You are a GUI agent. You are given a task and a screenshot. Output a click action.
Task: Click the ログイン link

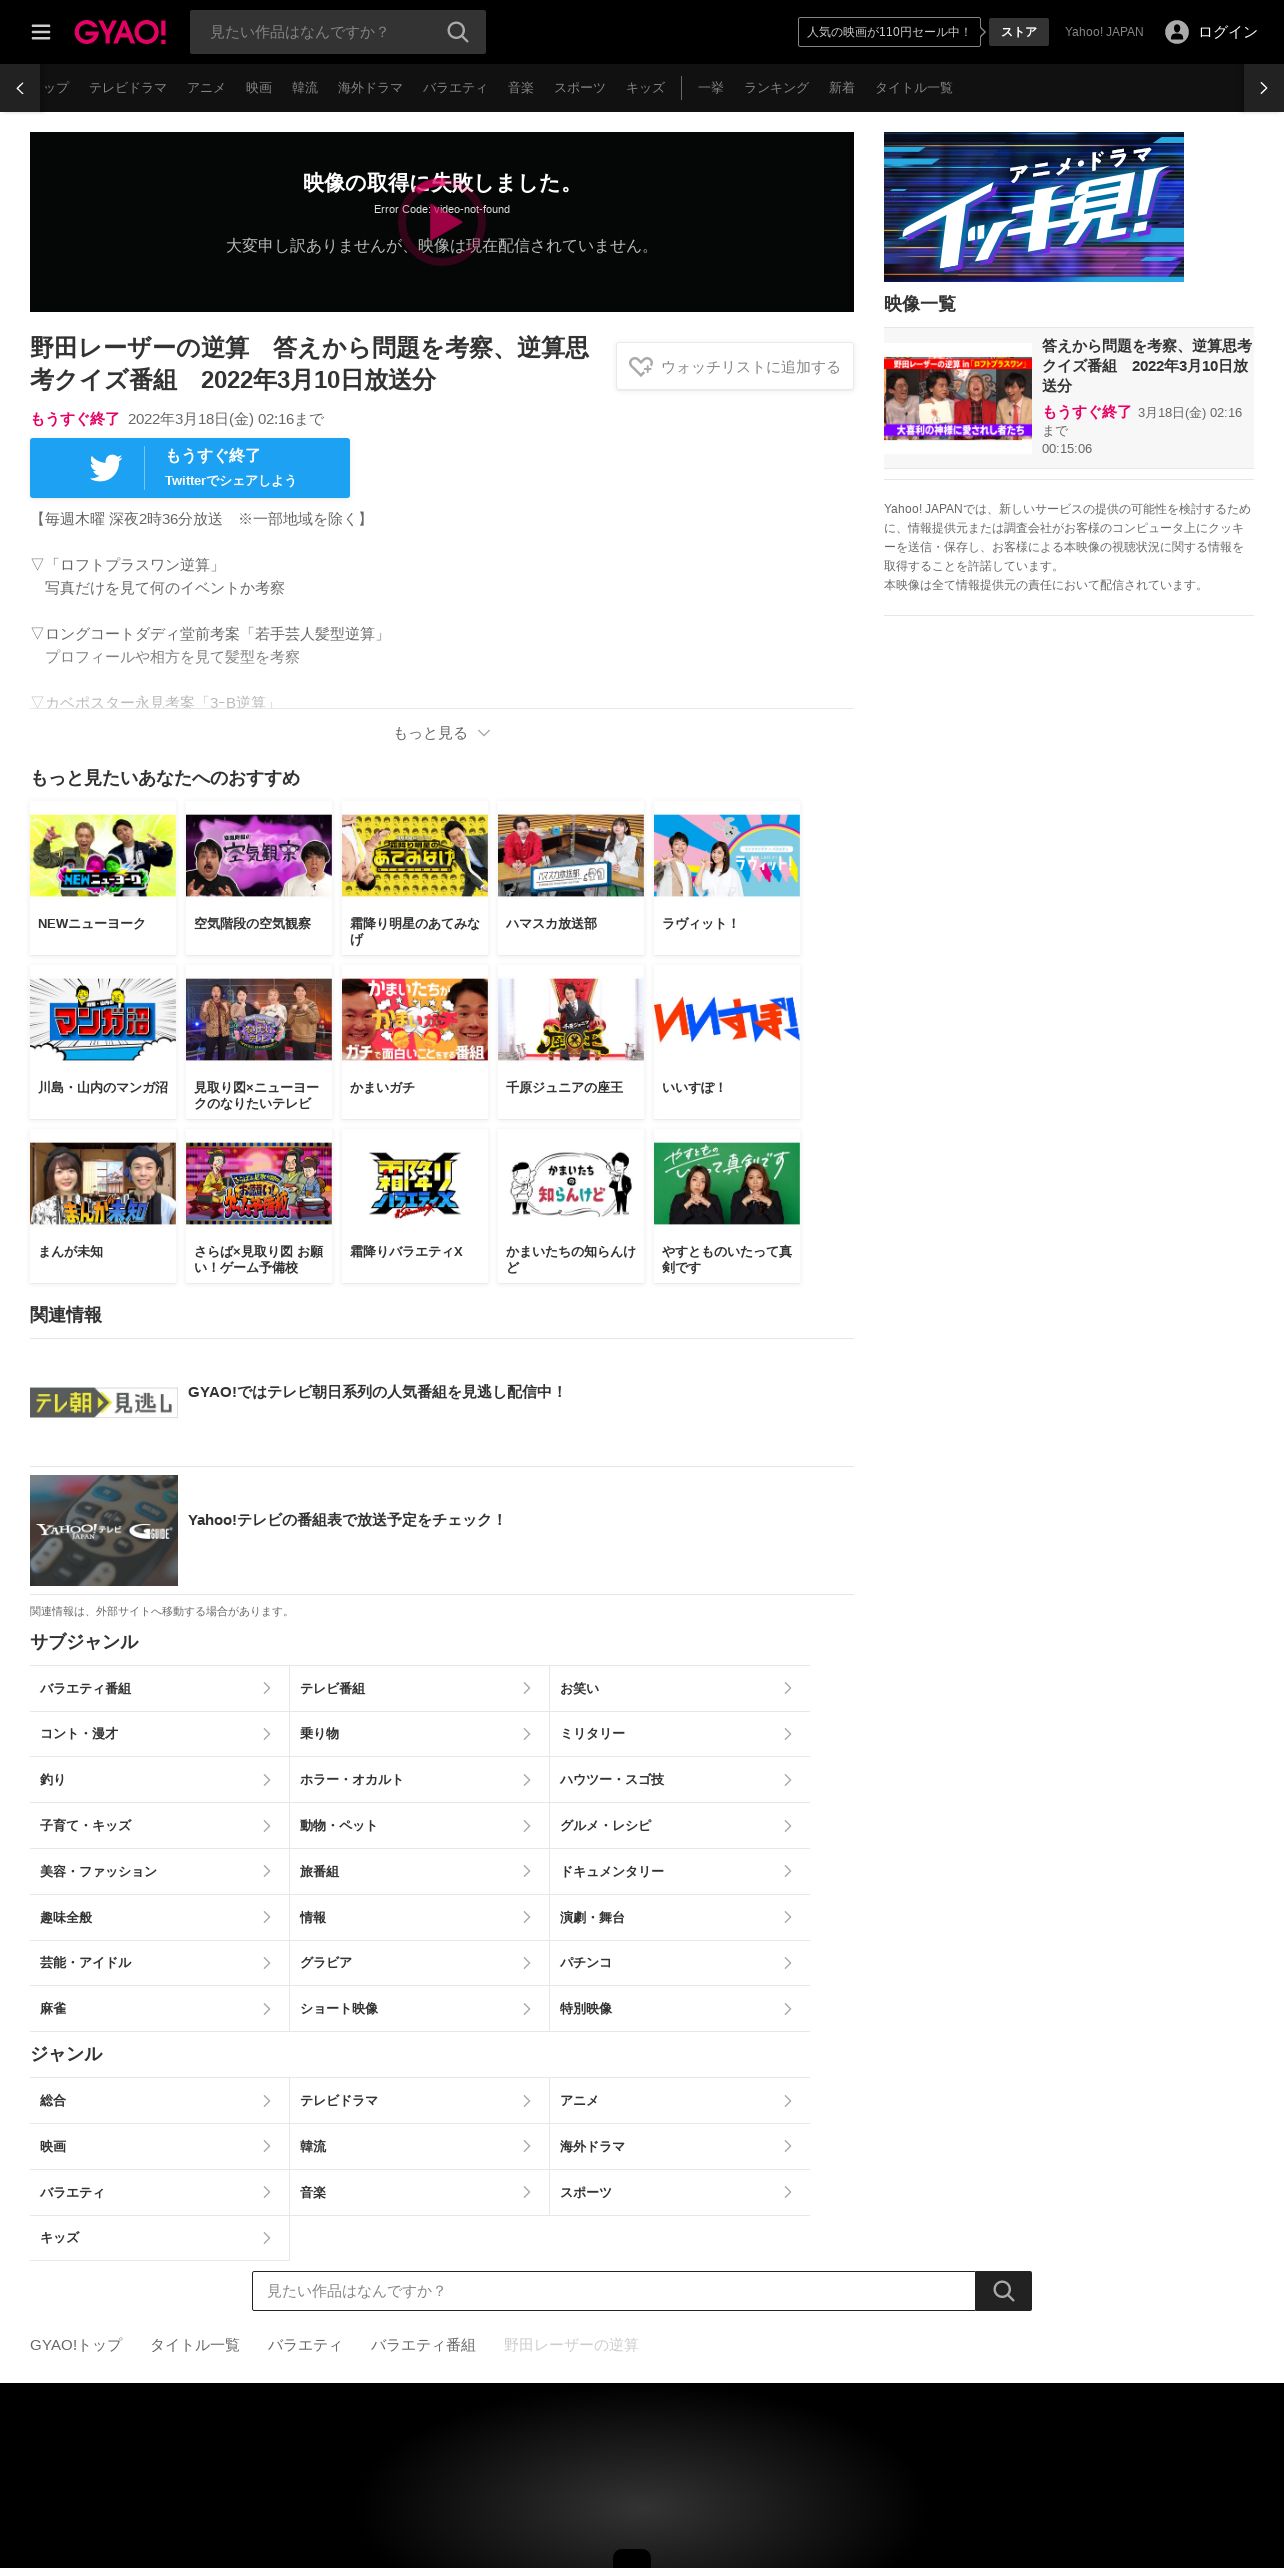pyautogui.click(x=1228, y=32)
